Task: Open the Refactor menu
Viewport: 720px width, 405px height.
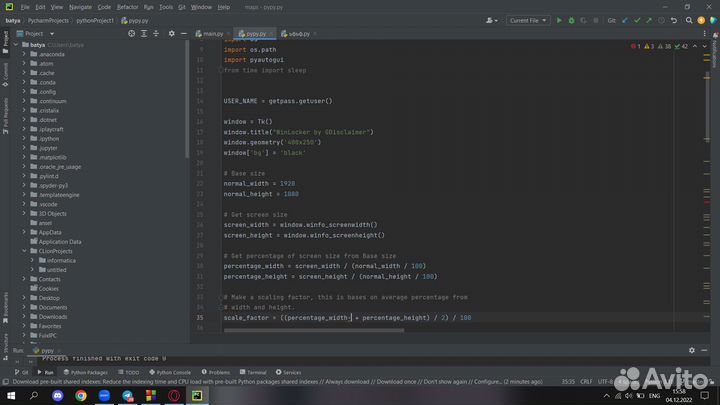Action: 127,6
